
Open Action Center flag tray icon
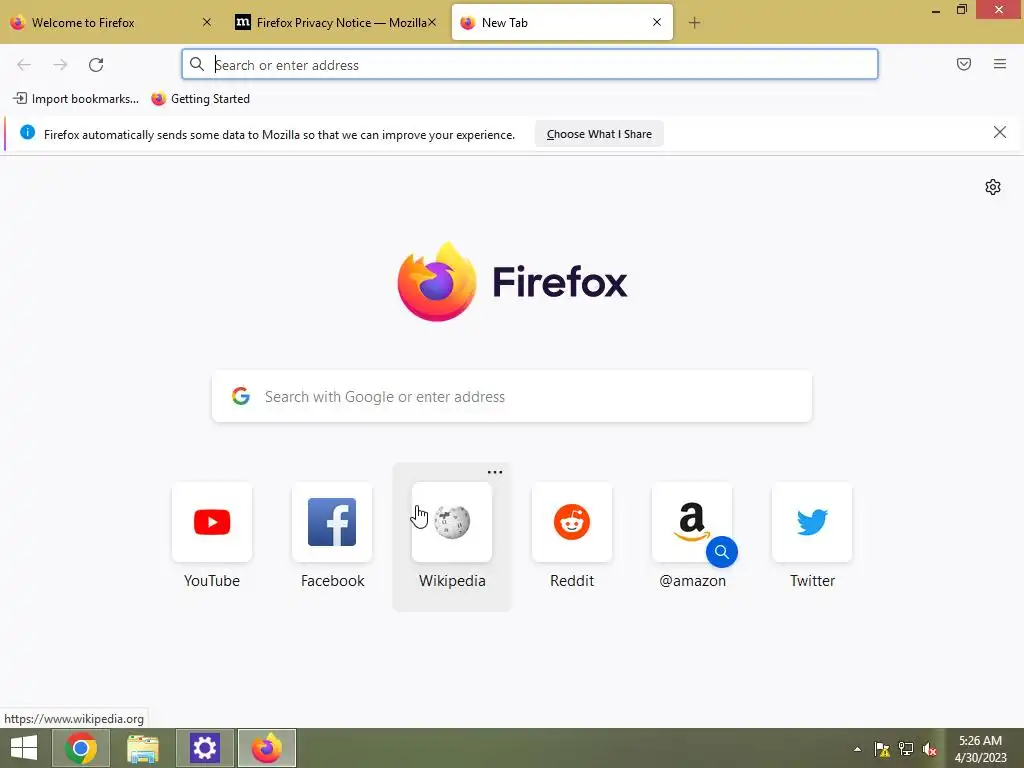pos(882,749)
